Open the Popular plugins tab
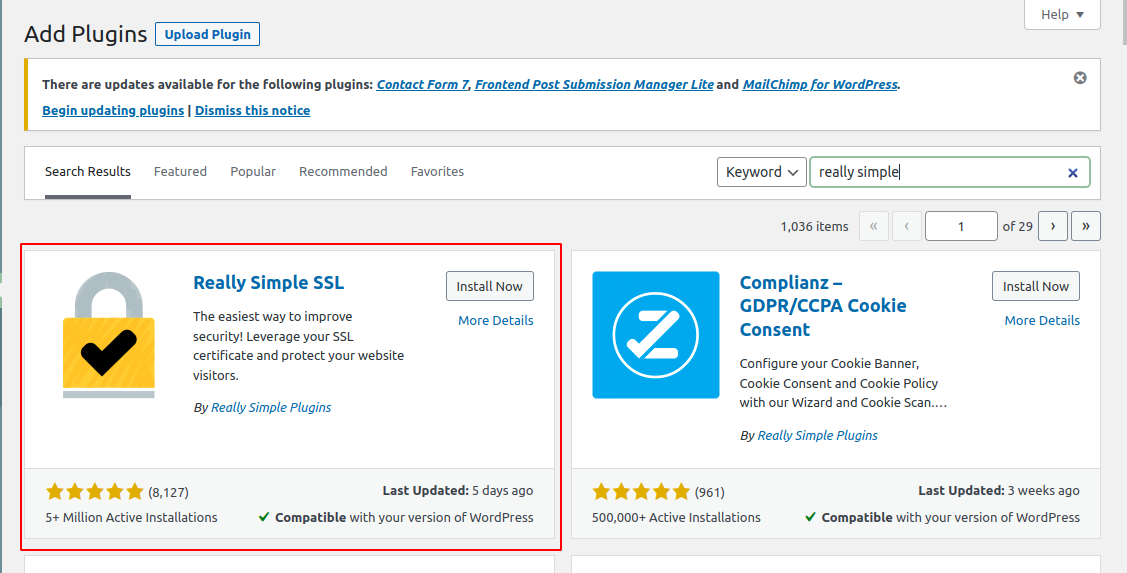The height and width of the screenshot is (573, 1127). point(253,172)
